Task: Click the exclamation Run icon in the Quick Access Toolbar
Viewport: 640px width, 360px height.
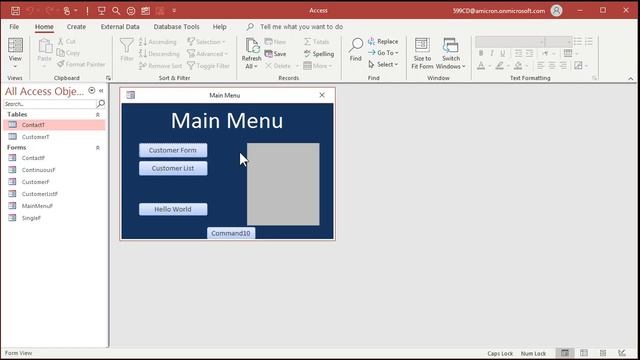Action: (87, 11)
